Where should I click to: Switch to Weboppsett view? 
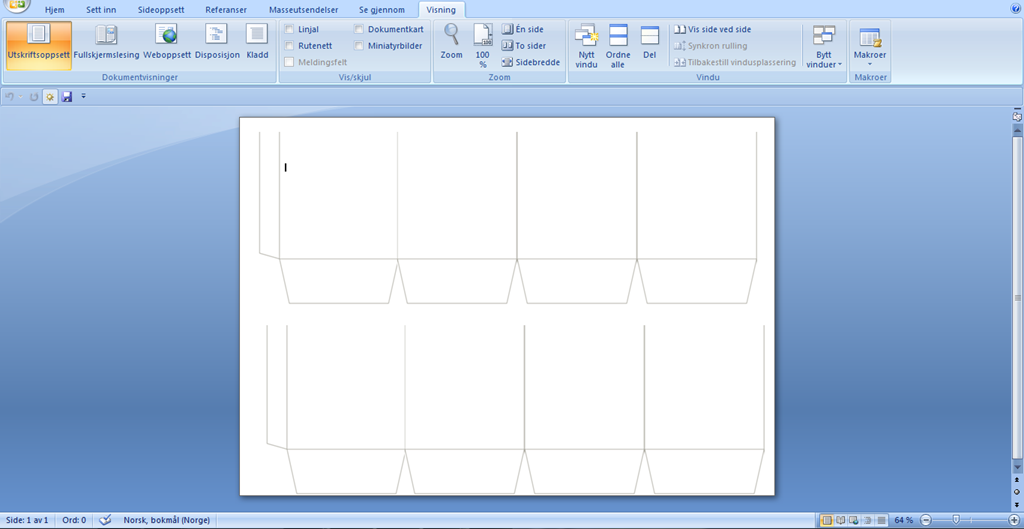(x=167, y=42)
